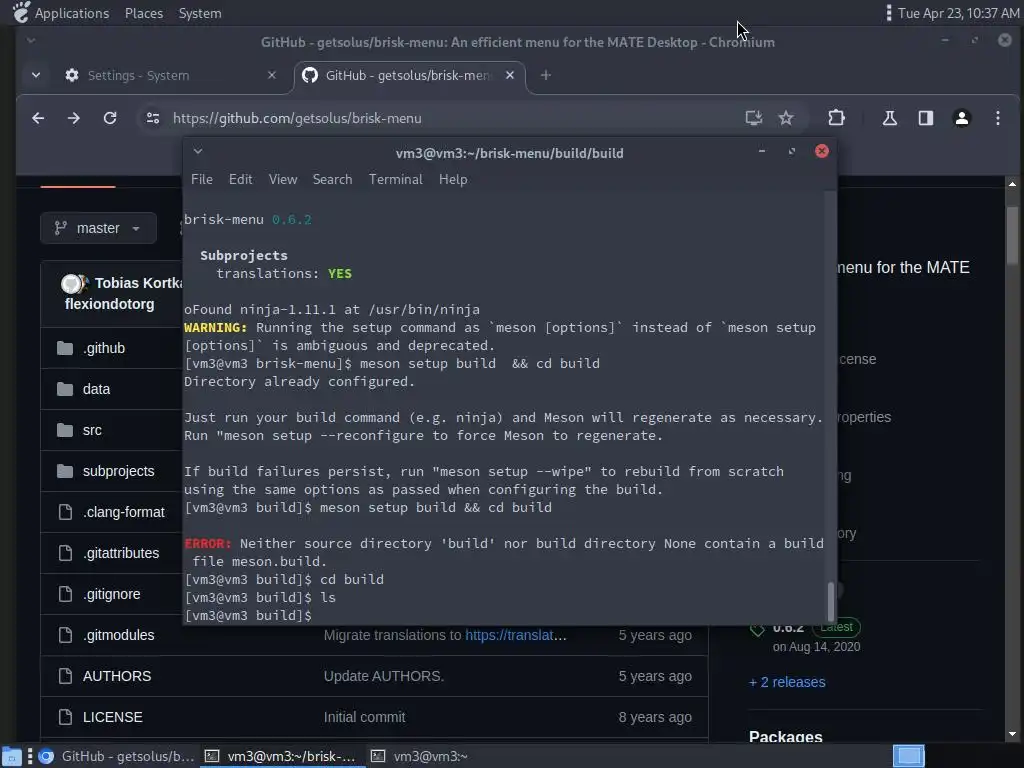Open the terminal Help menu
This screenshot has width=1024, height=768.
[x=453, y=179]
